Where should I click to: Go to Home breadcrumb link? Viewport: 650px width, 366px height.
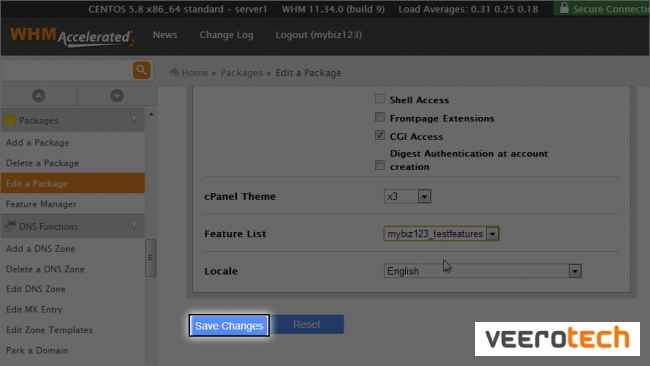[194, 73]
